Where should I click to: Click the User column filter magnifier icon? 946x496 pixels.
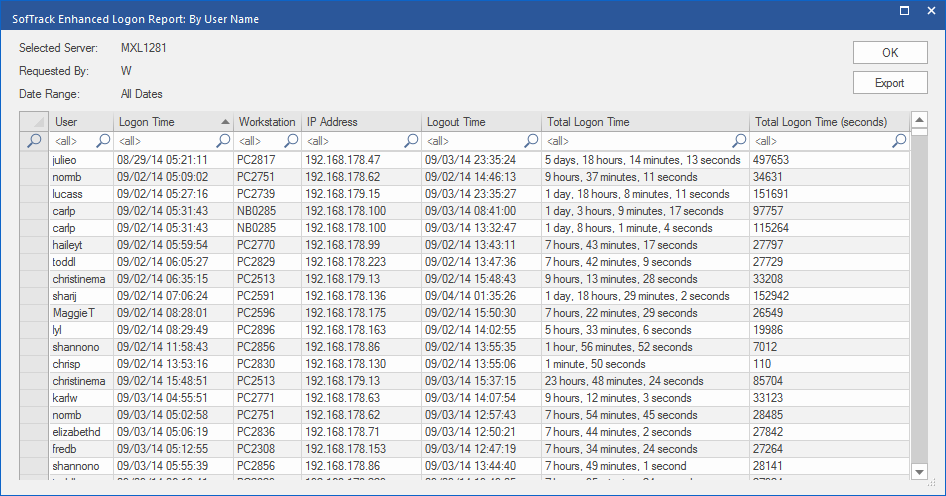[103, 141]
